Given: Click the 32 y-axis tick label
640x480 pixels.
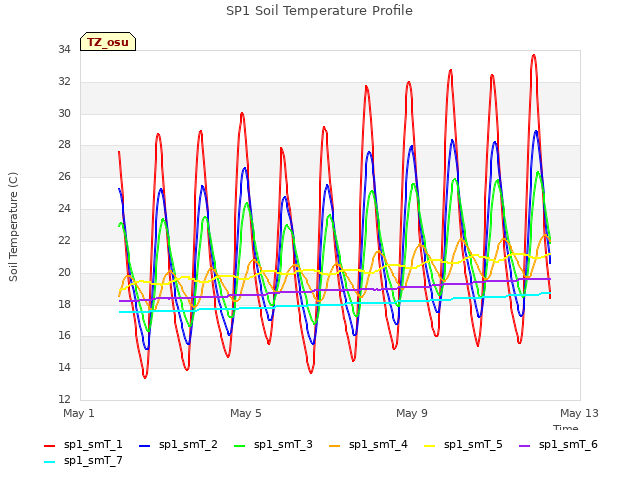Looking at the screenshot, I should pos(64,81).
